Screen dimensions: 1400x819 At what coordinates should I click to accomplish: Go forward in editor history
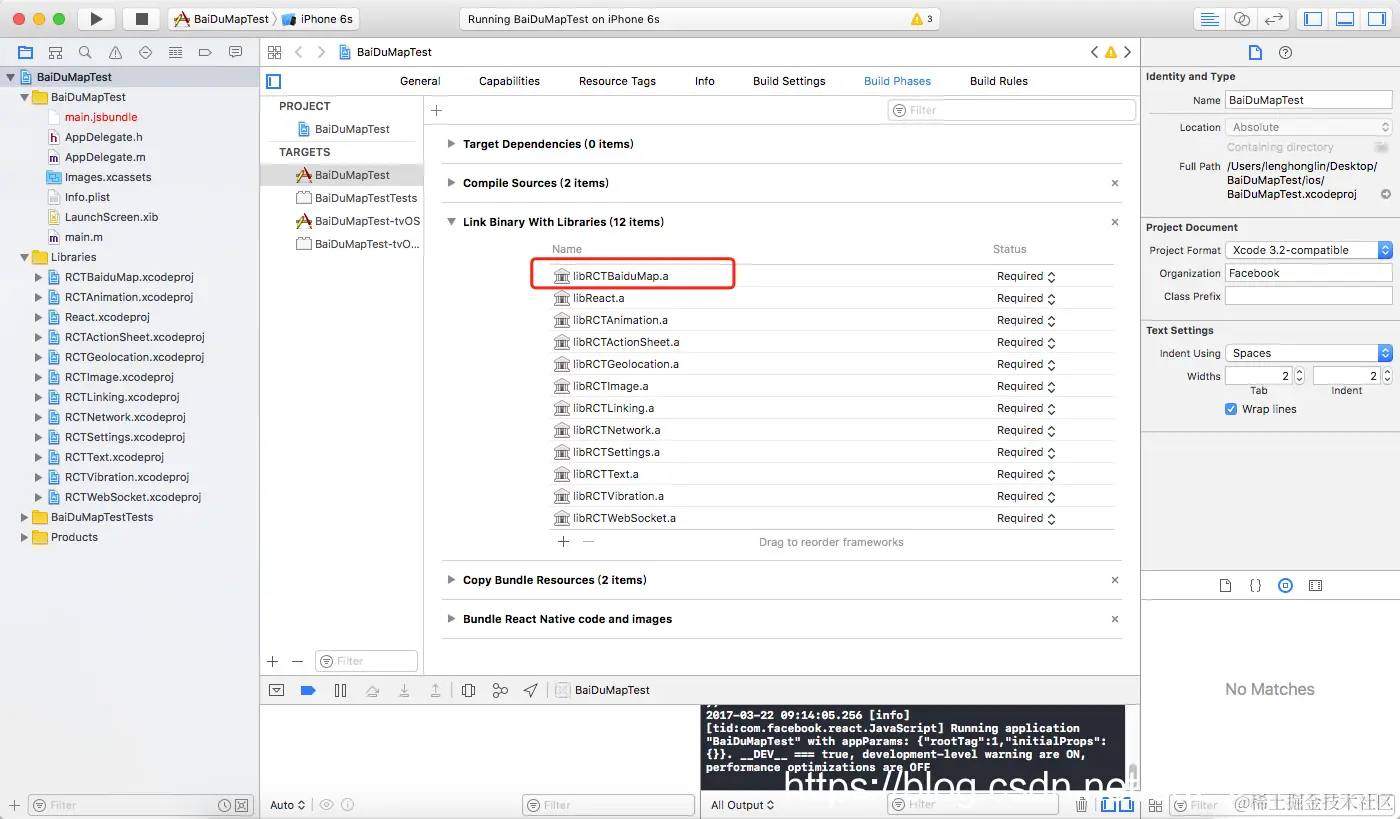[x=322, y=52]
